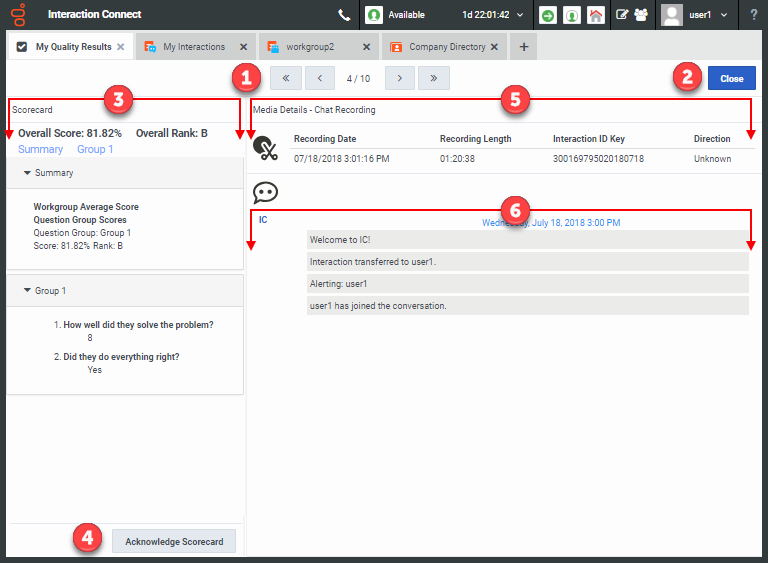Click the Genesys logo icon

point(18,15)
